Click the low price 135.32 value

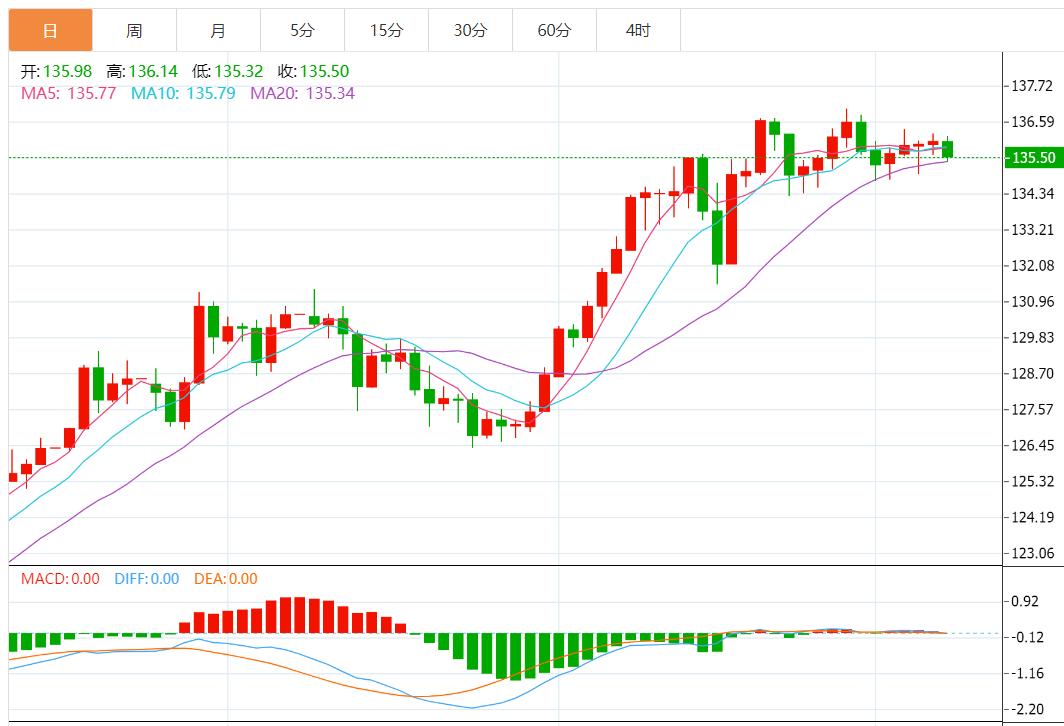[239, 71]
